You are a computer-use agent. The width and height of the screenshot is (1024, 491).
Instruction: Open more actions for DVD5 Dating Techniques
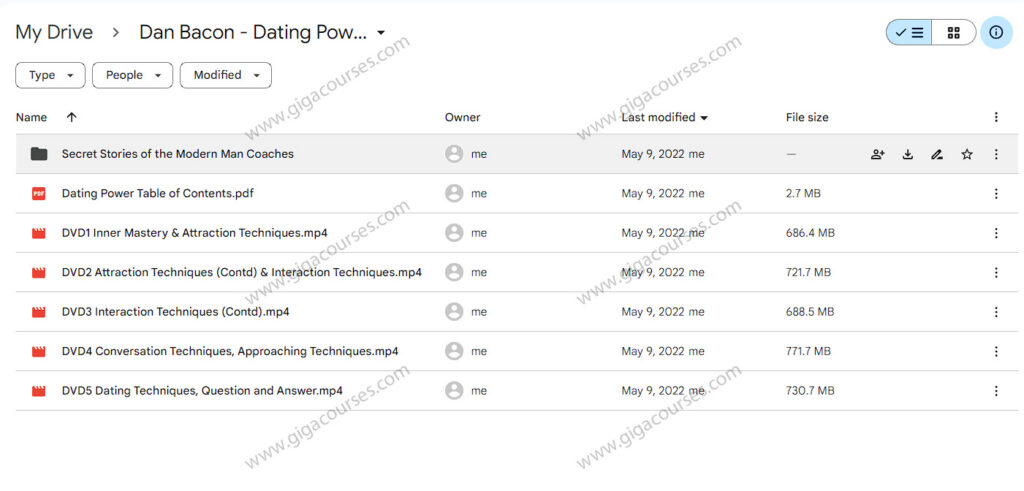pos(996,391)
